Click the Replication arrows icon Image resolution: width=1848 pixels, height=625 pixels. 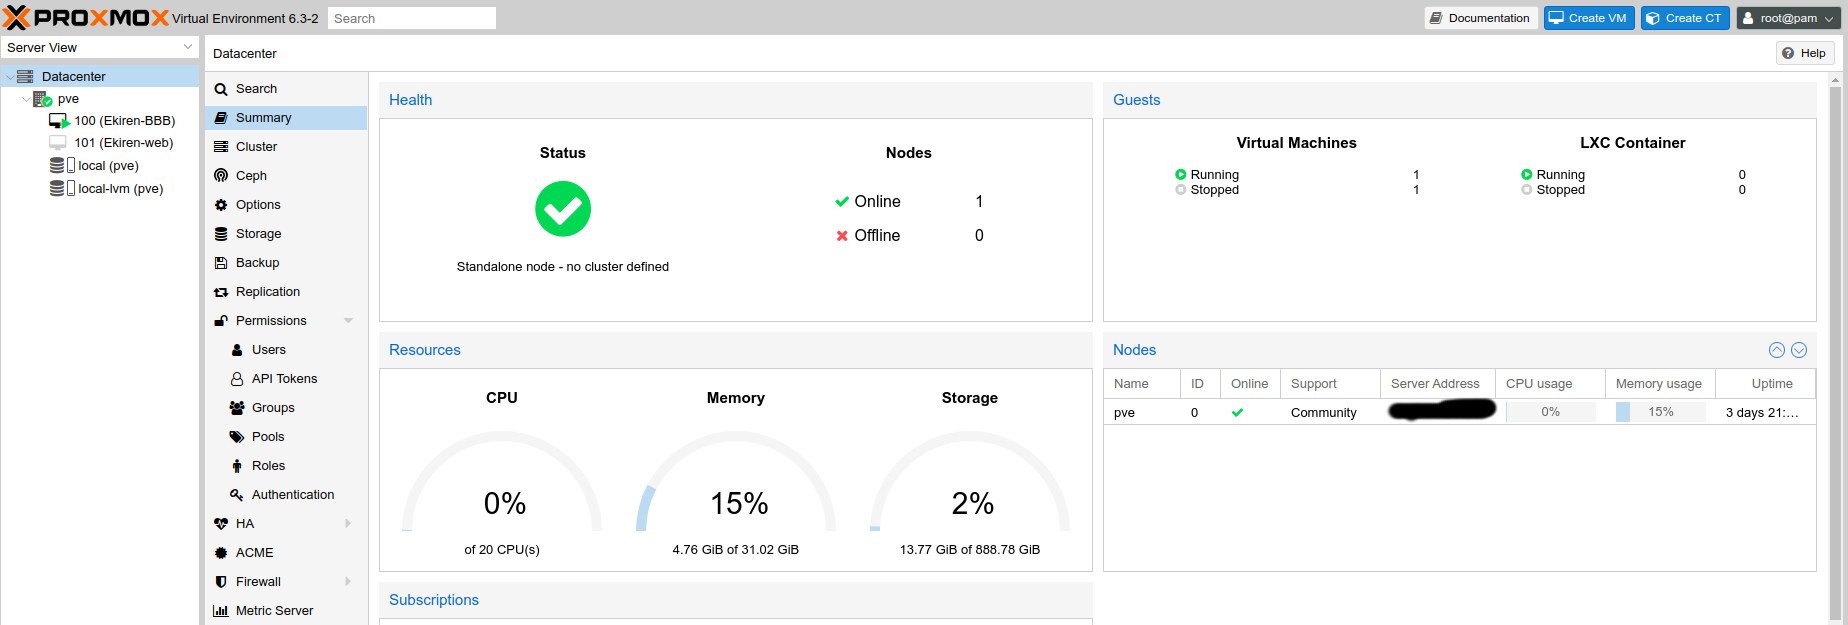(x=221, y=292)
